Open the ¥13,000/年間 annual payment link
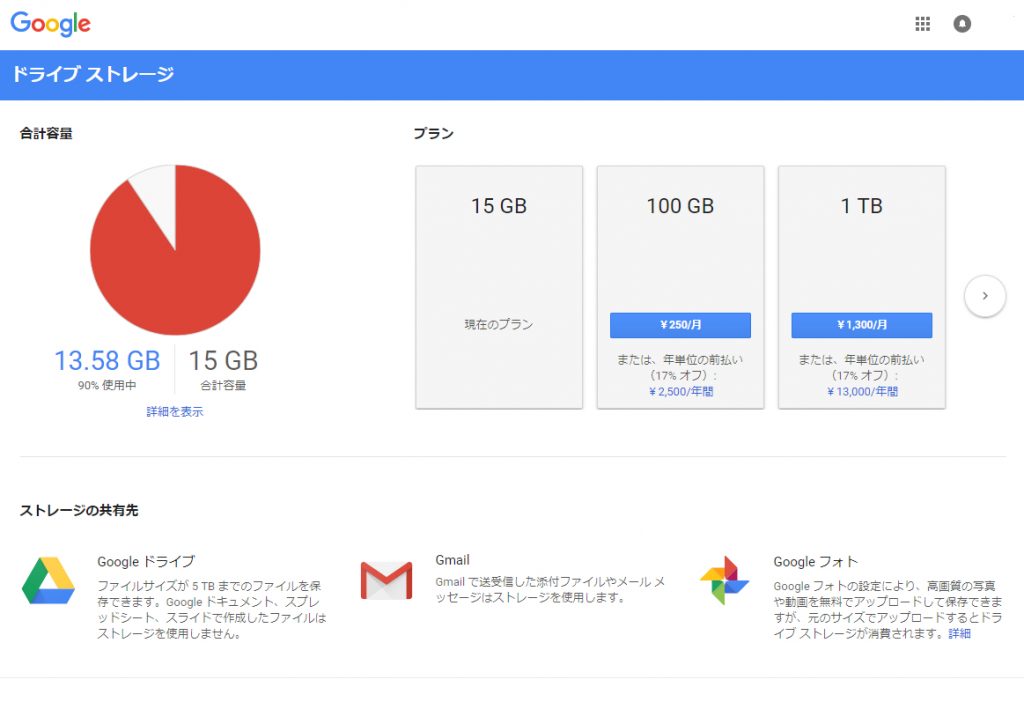Image resolution: width=1024 pixels, height=702 pixels. (862, 392)
